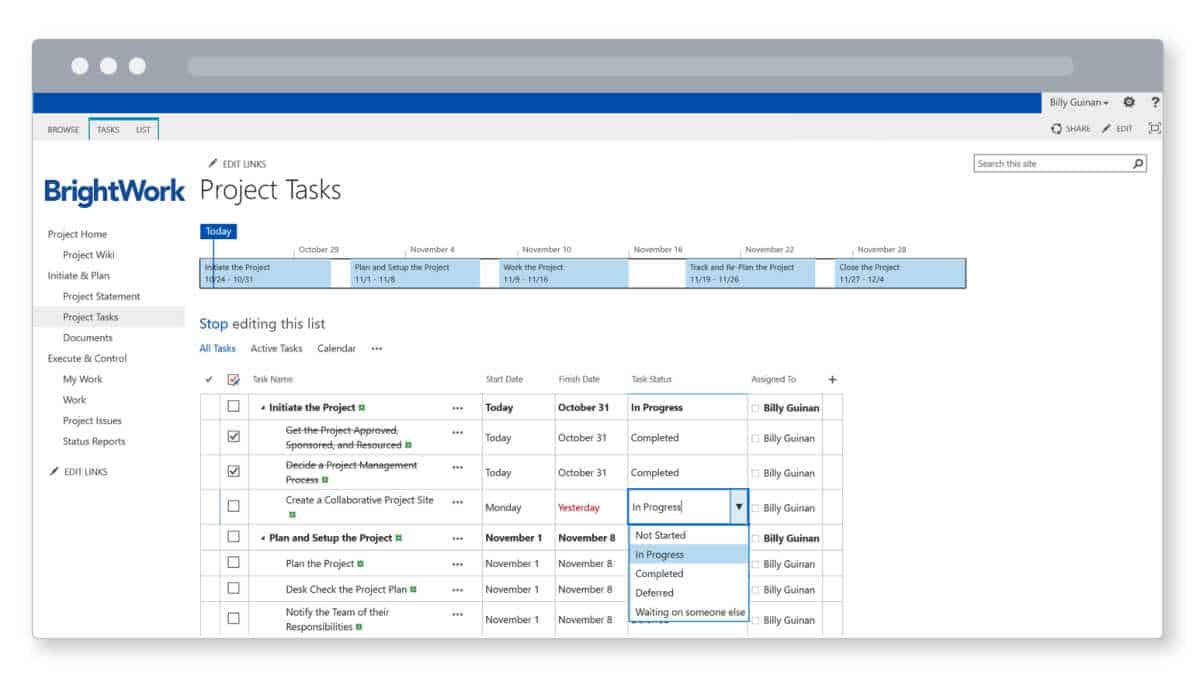Open the settings gear icon

1129,102
